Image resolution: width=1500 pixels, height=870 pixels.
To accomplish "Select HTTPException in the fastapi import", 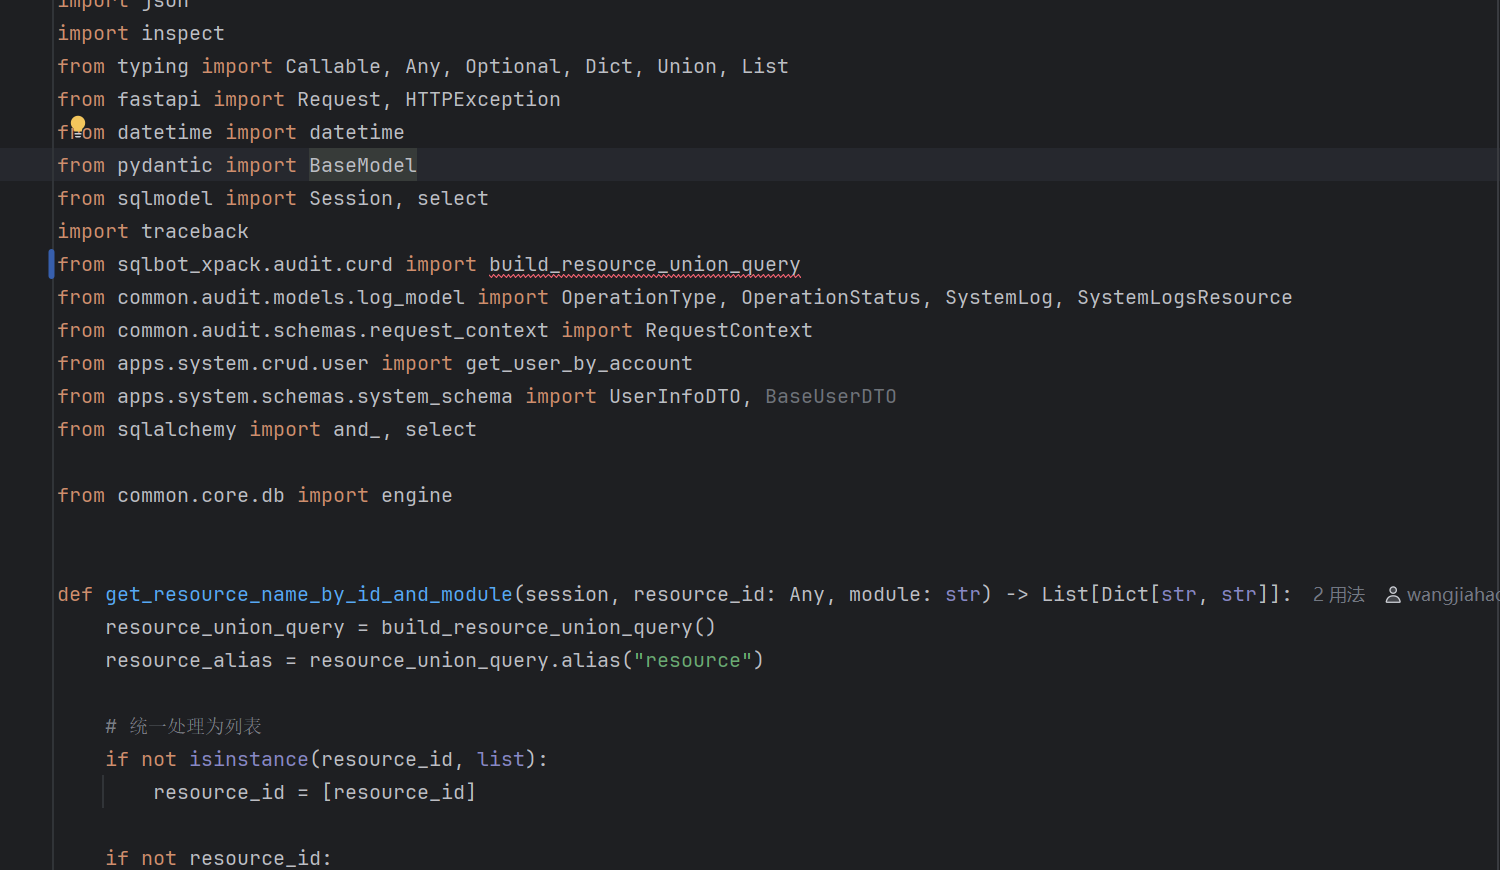I will click(x=482, y=100).
